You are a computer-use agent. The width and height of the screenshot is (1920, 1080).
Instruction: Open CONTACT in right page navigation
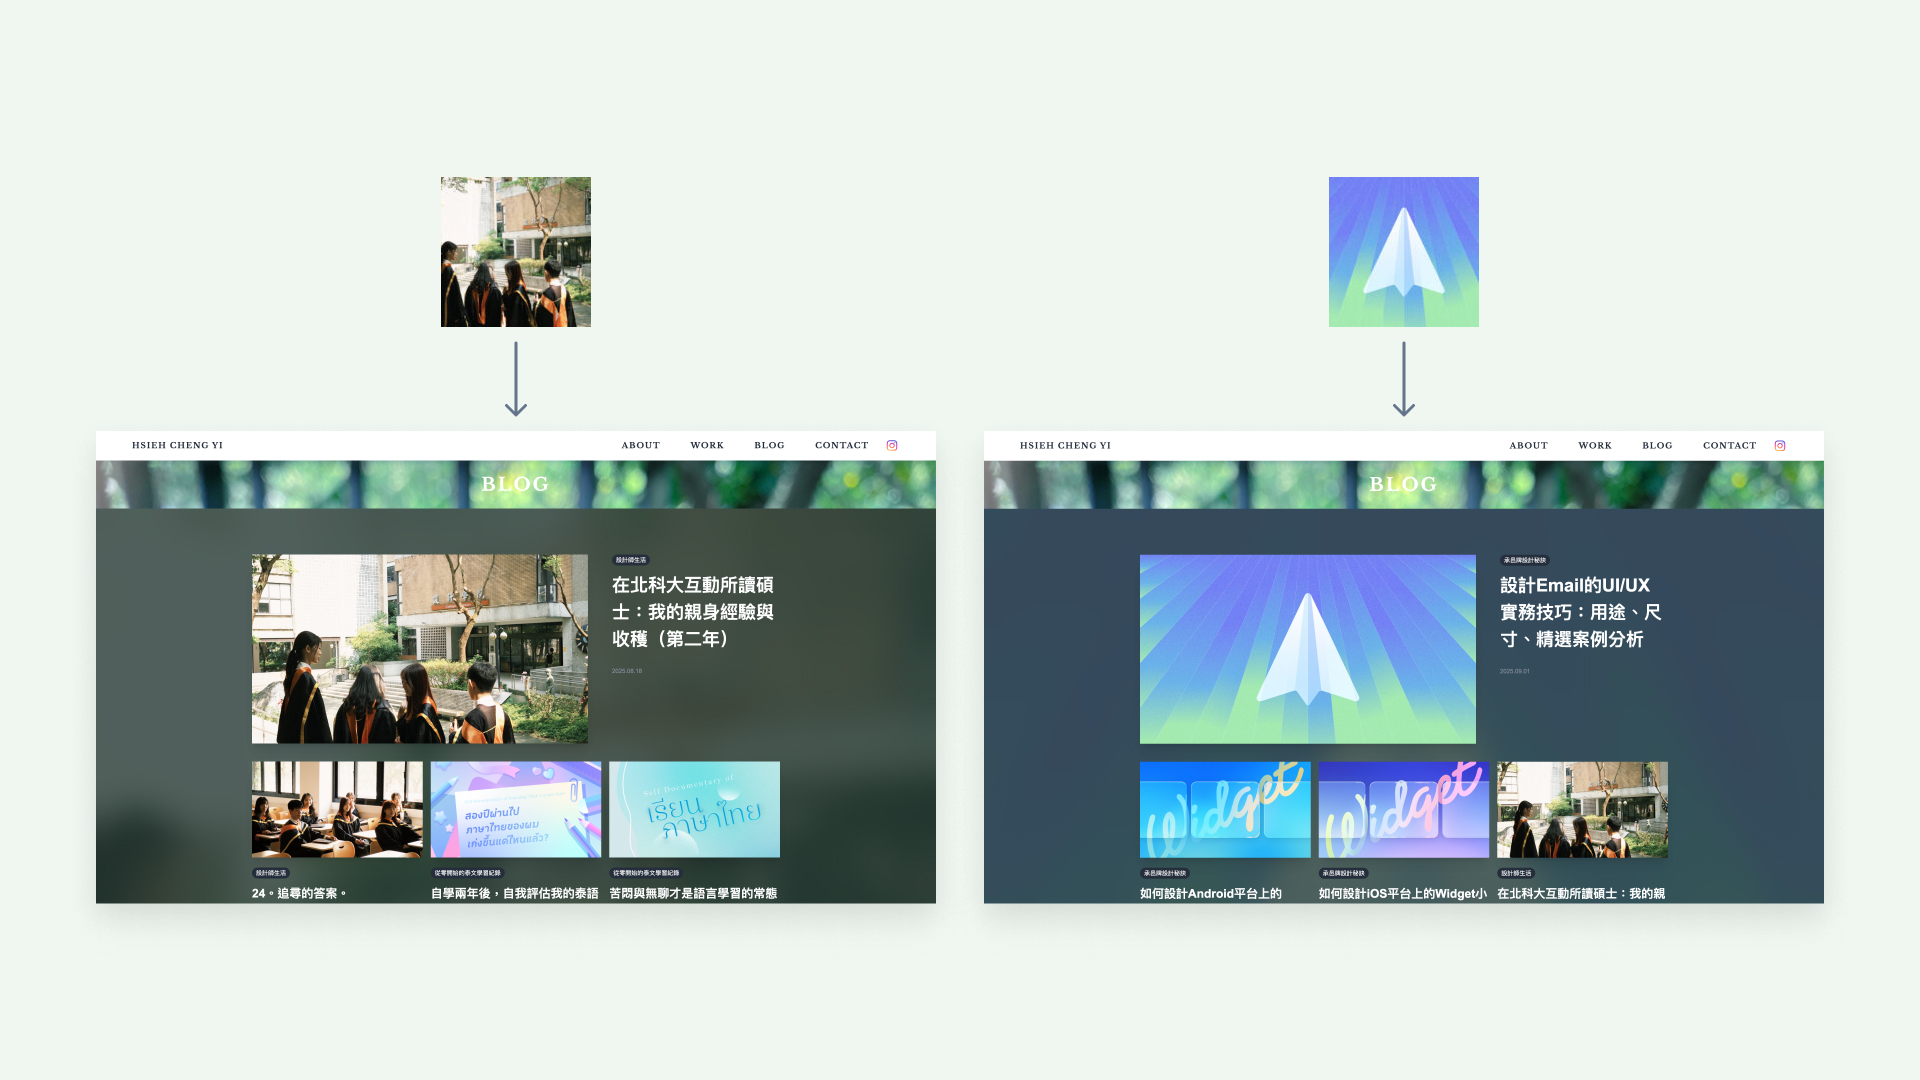[x=1729, y=446]
